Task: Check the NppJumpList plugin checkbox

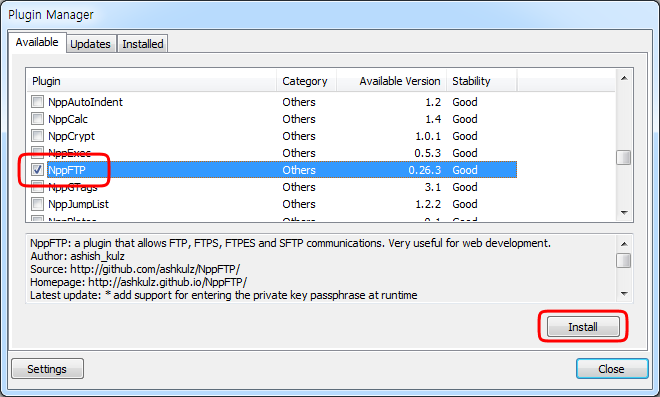Action: (x=37, y=204)
